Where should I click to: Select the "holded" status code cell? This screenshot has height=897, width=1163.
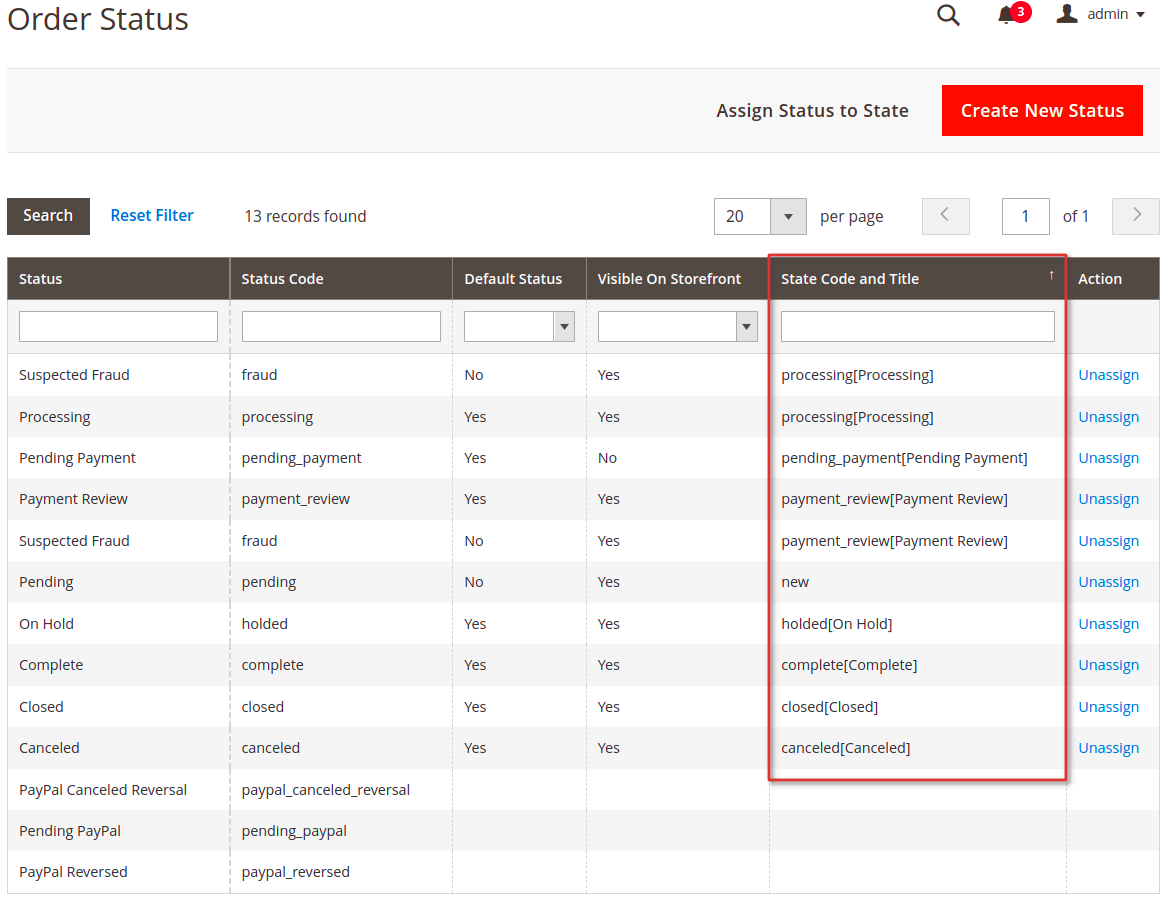265,624
